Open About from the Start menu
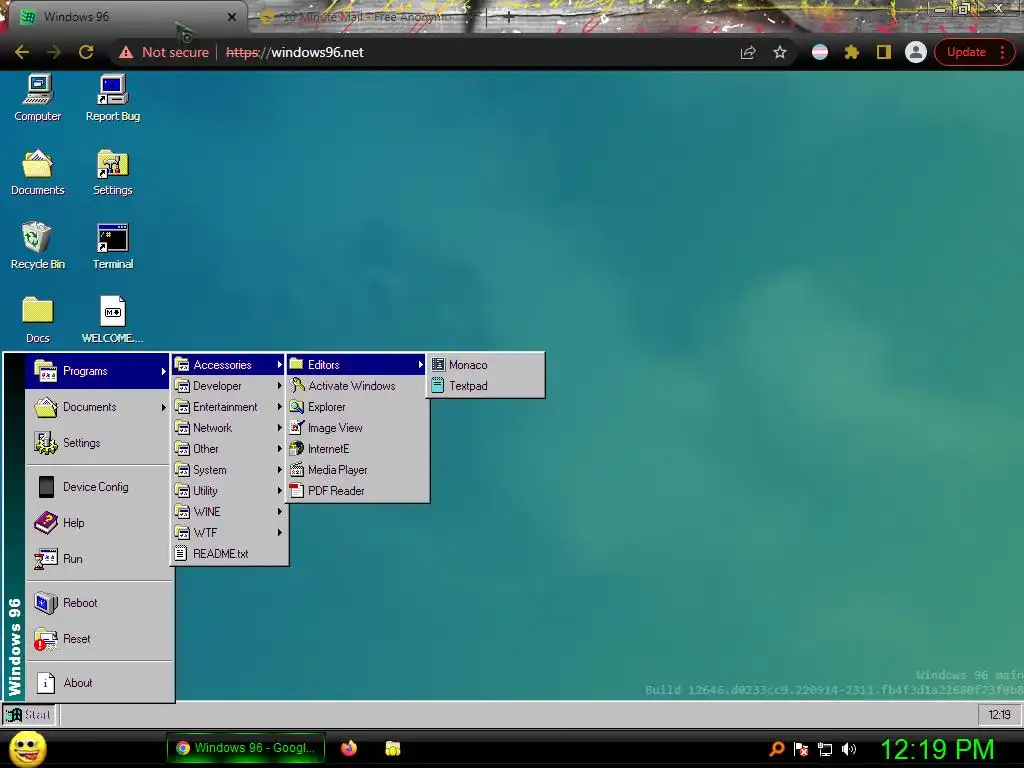The image size is (1024, 768). [x=99, y=682]
